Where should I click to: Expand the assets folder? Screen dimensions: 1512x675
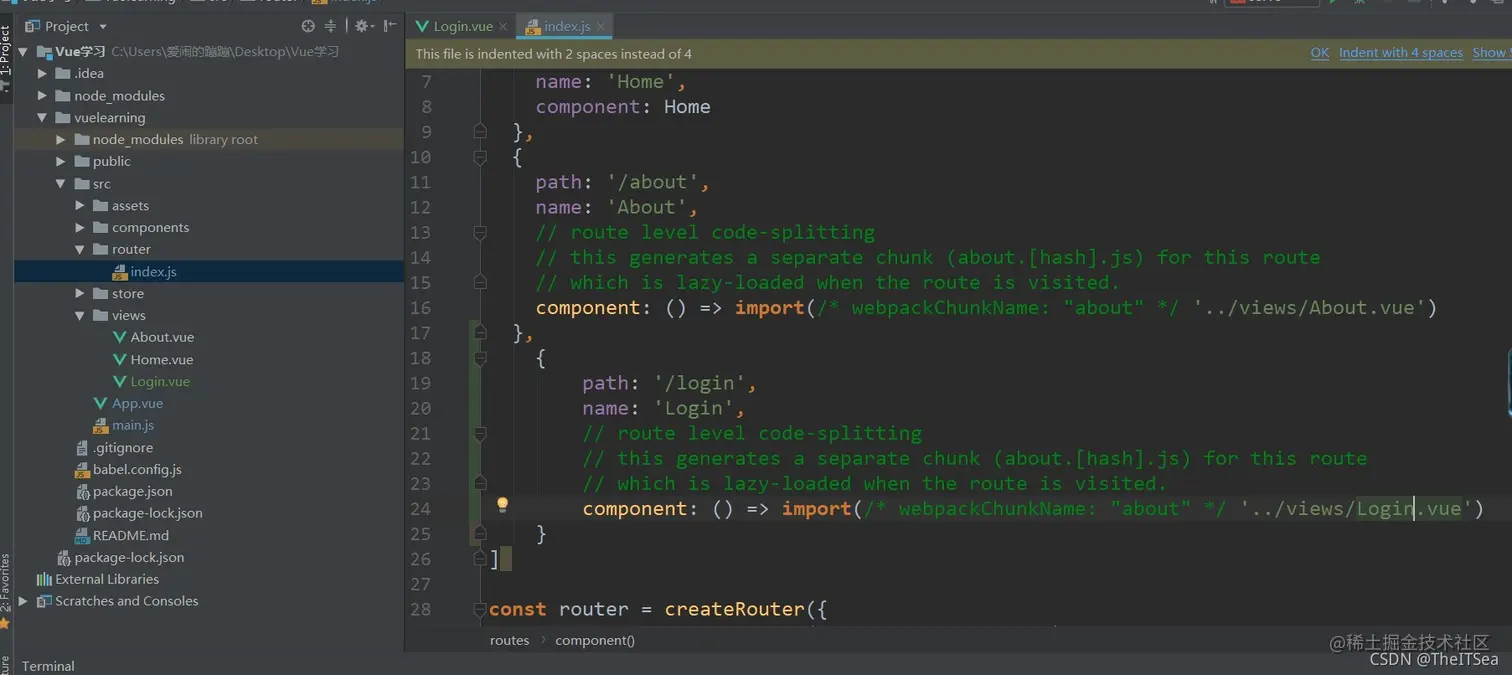(x=80, y=206)
